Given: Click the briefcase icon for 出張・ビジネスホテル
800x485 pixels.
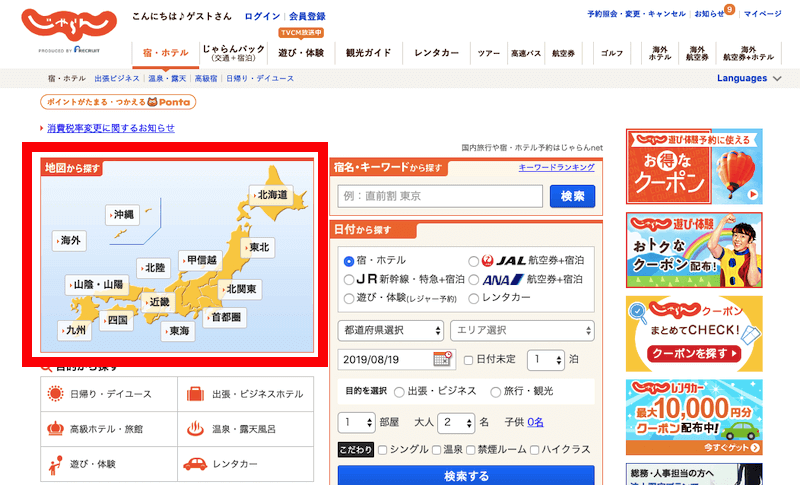Looking at the screenshot, I should point(195,394).
